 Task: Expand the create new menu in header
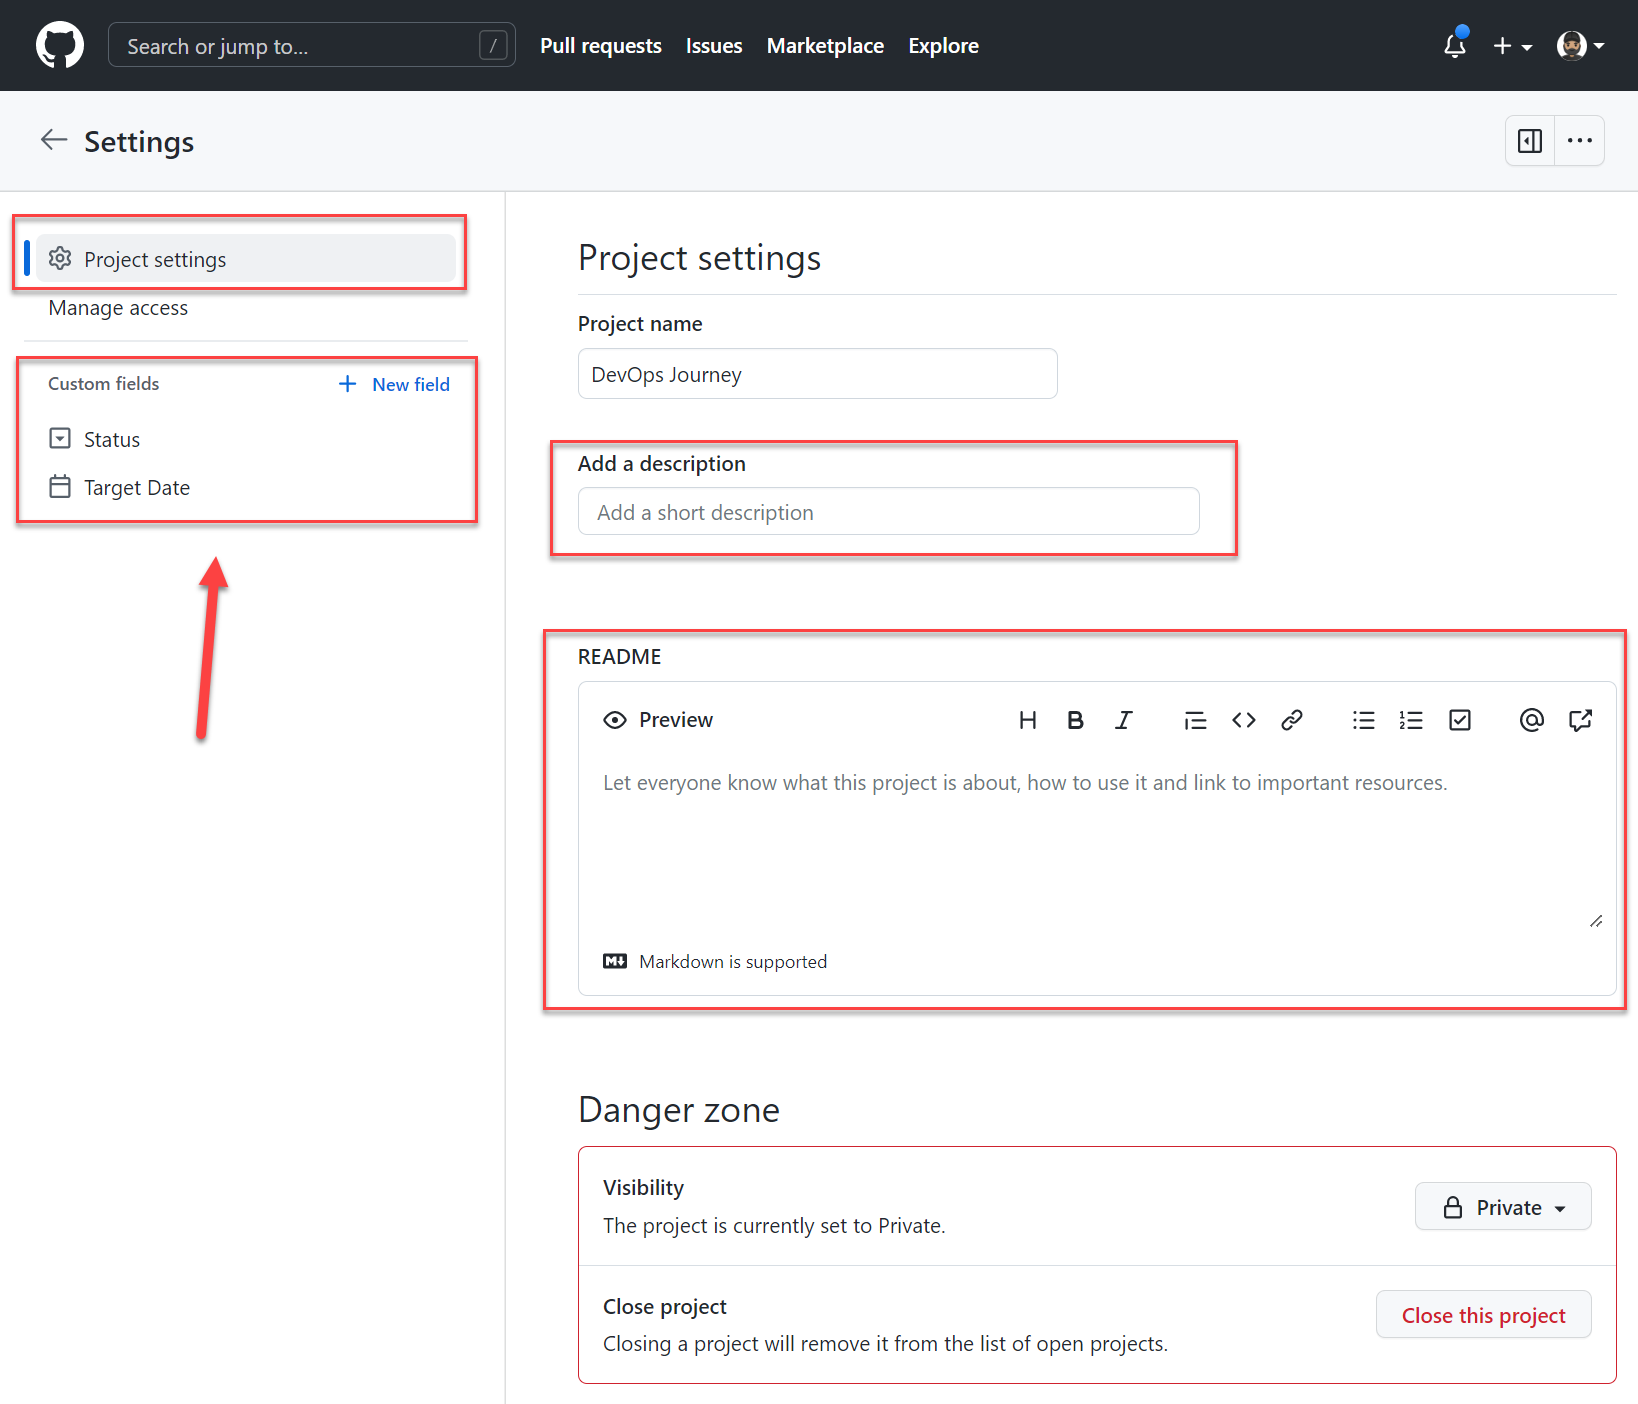click(1512, 45)
